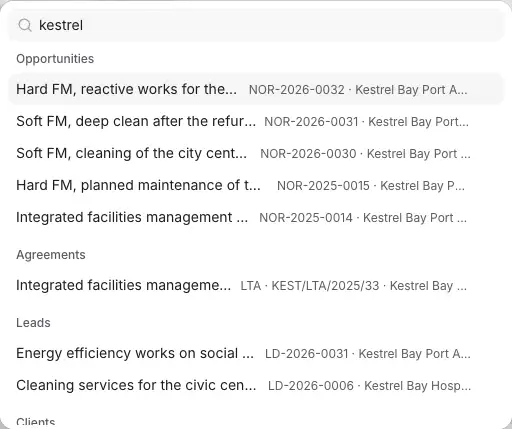
Task: Open the Hard FM, reactive works opportunity
Action: [x=256, y=89]
